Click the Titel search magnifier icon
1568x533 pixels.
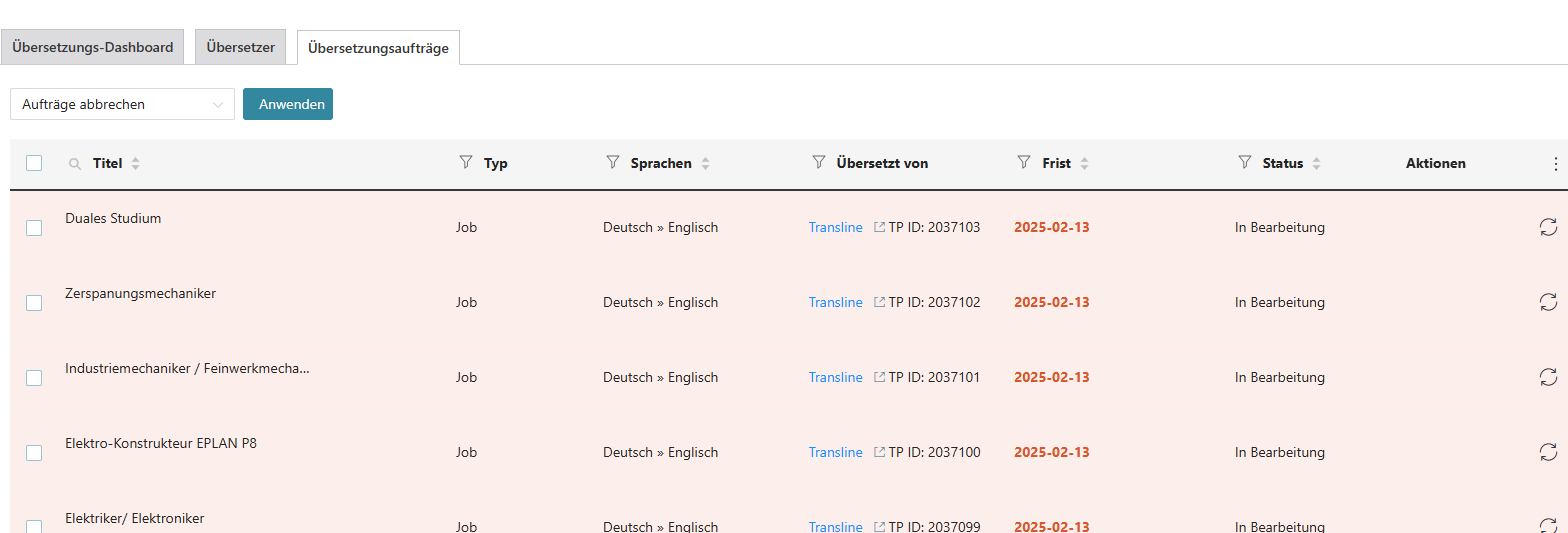74,163
